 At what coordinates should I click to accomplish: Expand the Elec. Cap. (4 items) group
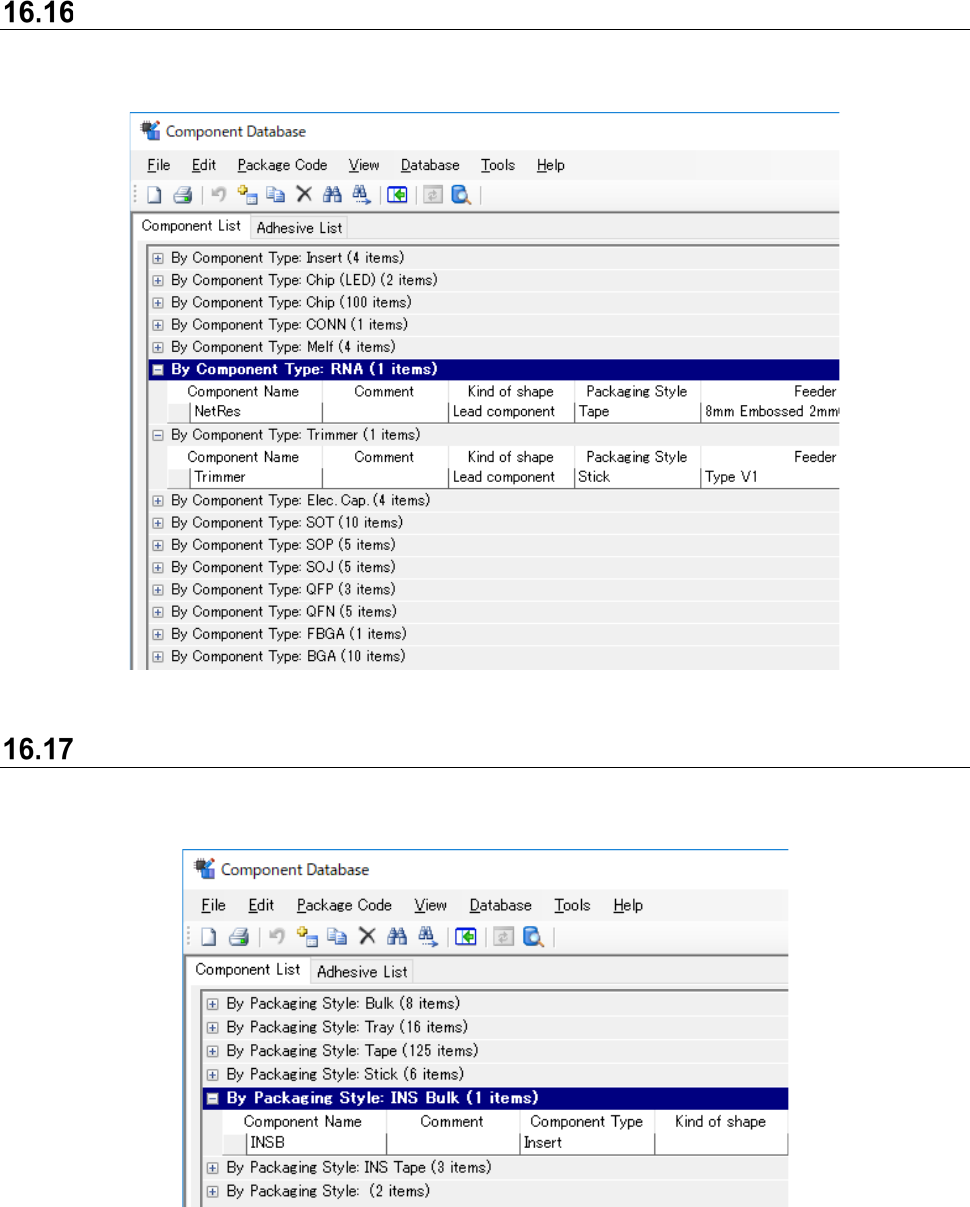tap(157, 500)
